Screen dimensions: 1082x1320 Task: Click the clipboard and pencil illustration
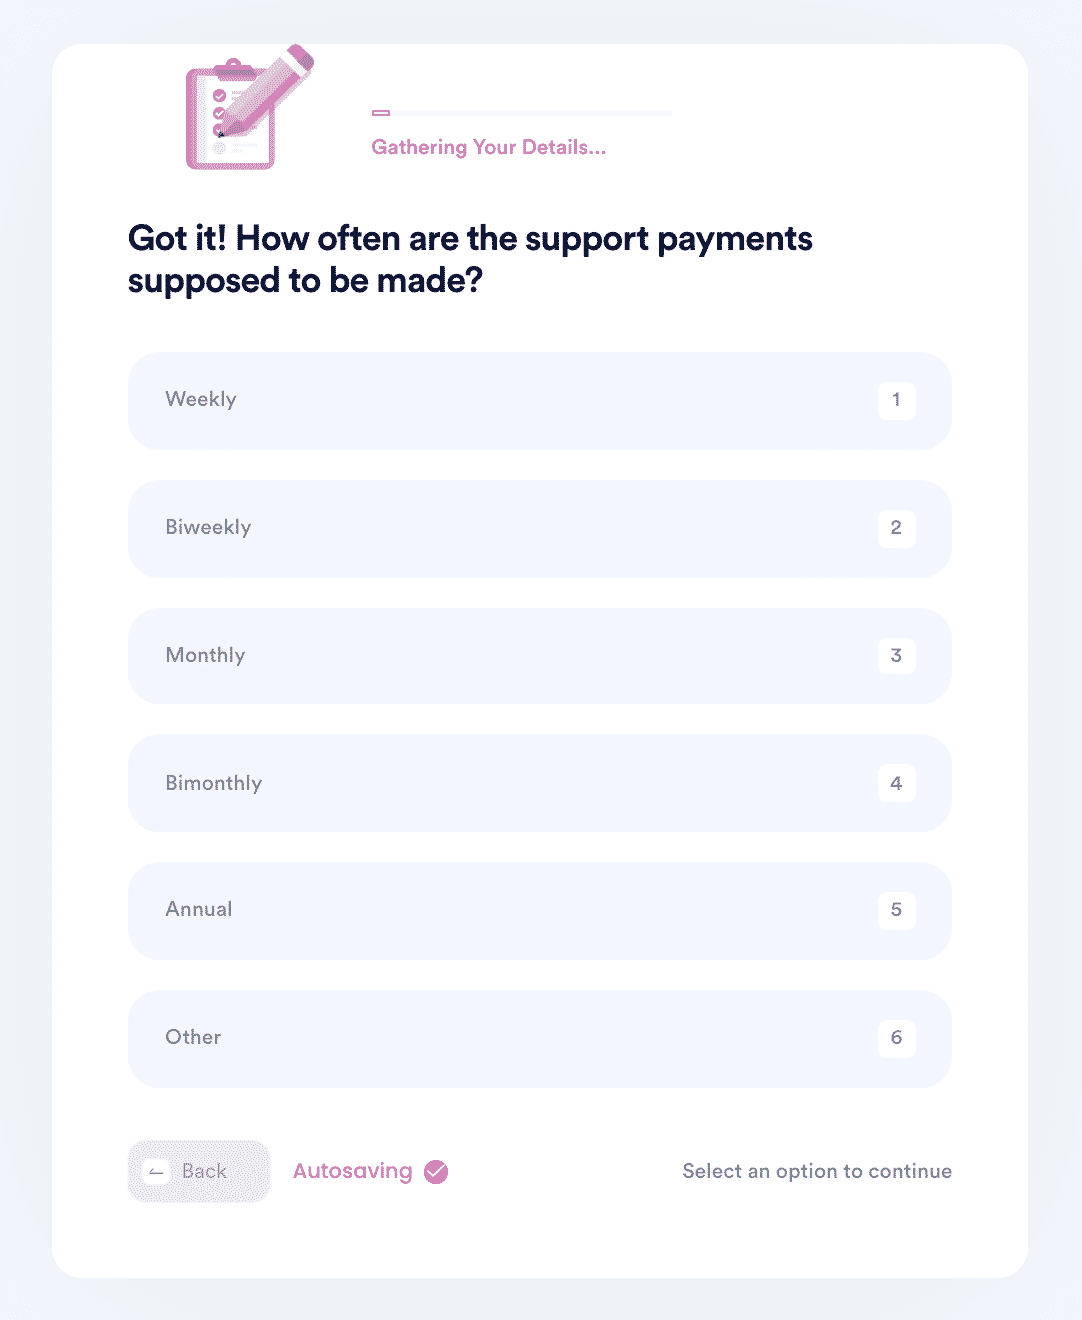pos(250,107)
